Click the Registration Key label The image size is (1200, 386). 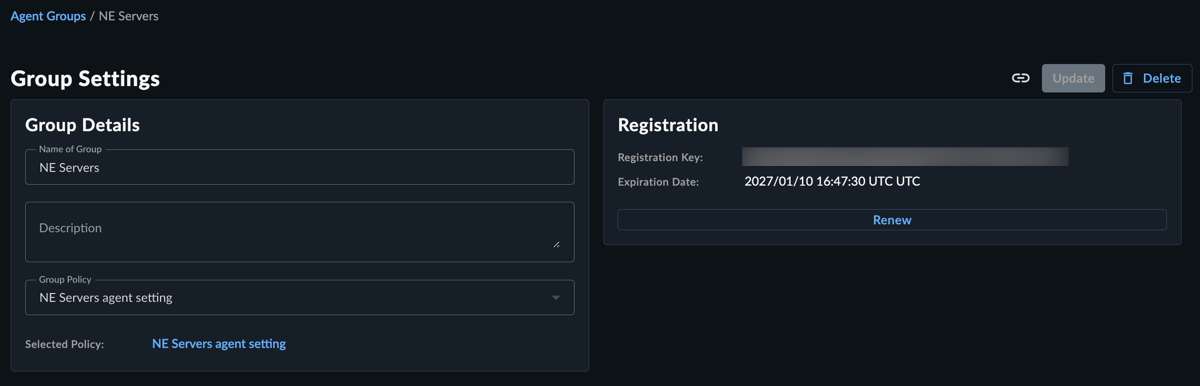pyautogui.click(x=660, y=158)
